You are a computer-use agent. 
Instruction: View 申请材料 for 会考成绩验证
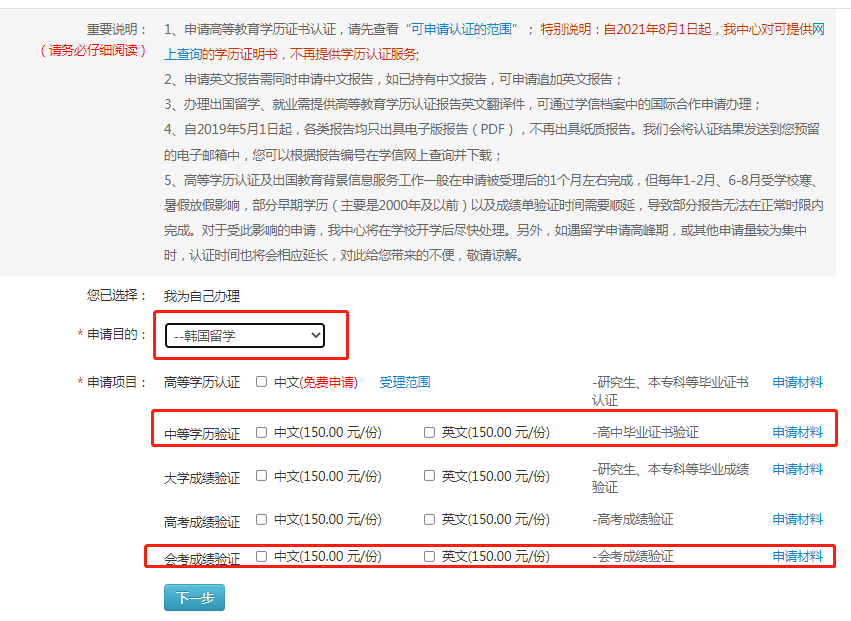pos(798,556)
